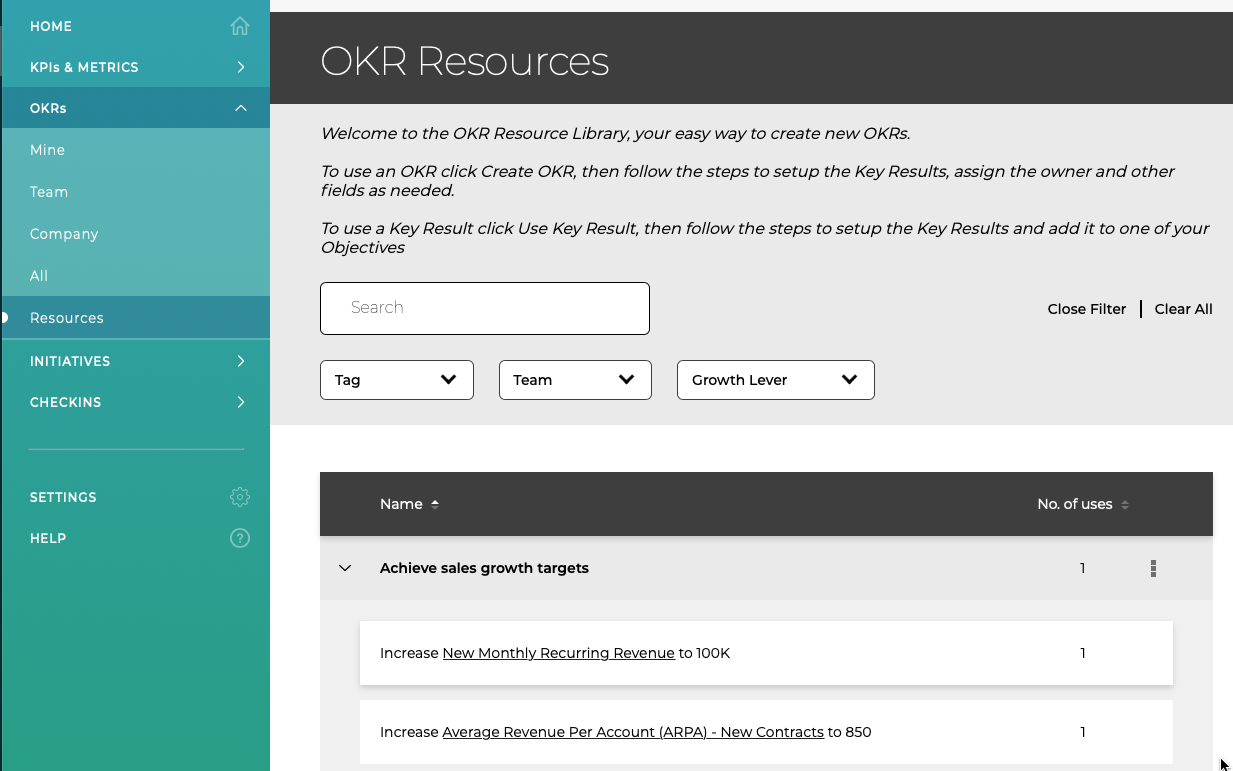Click Close Filter link
This screenshot has height=771, width=1233.
coord(1087,309)
